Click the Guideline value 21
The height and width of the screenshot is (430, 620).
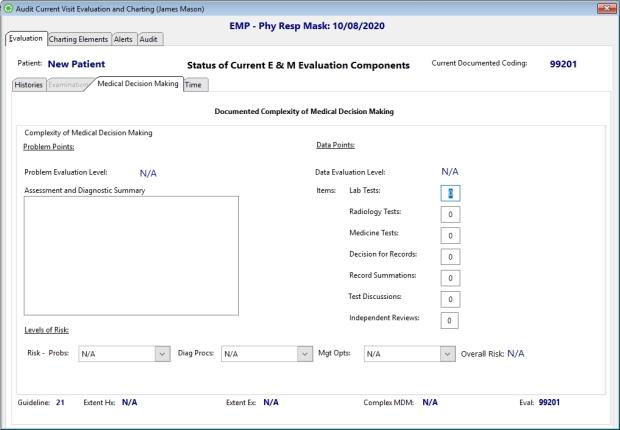[x=60, y=403]
